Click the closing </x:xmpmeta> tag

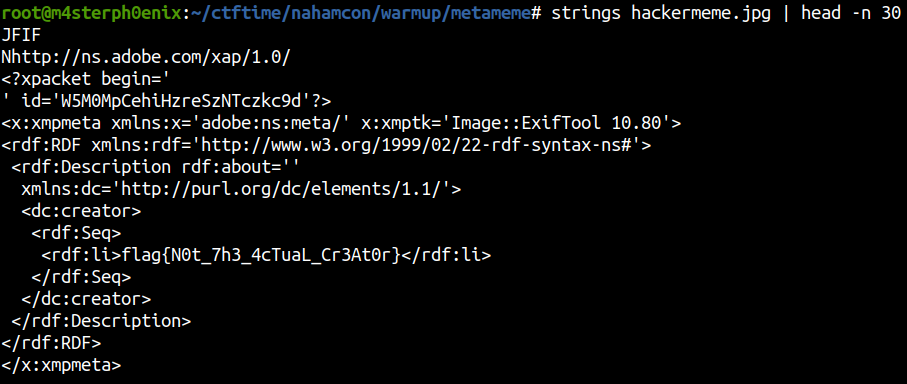[x=61, y=365]
